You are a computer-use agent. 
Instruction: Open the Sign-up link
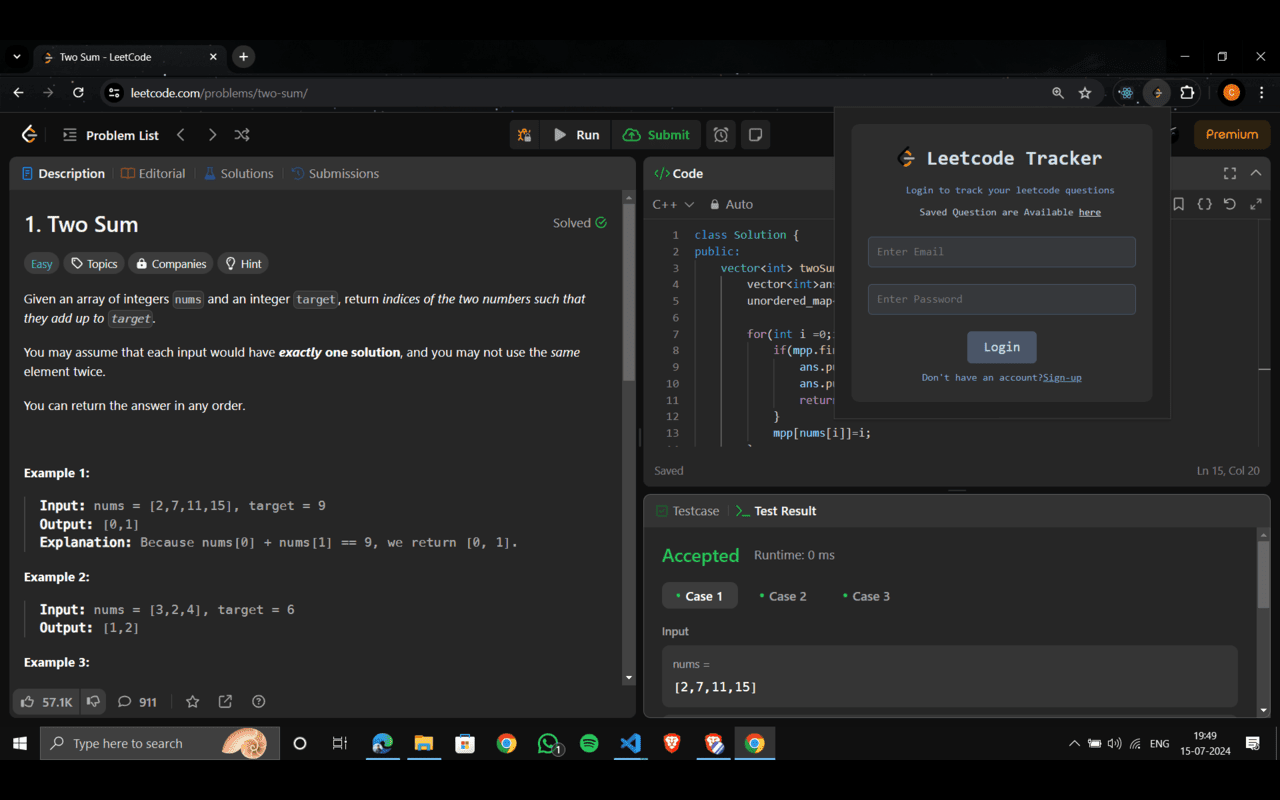[x=1062, y=378]
